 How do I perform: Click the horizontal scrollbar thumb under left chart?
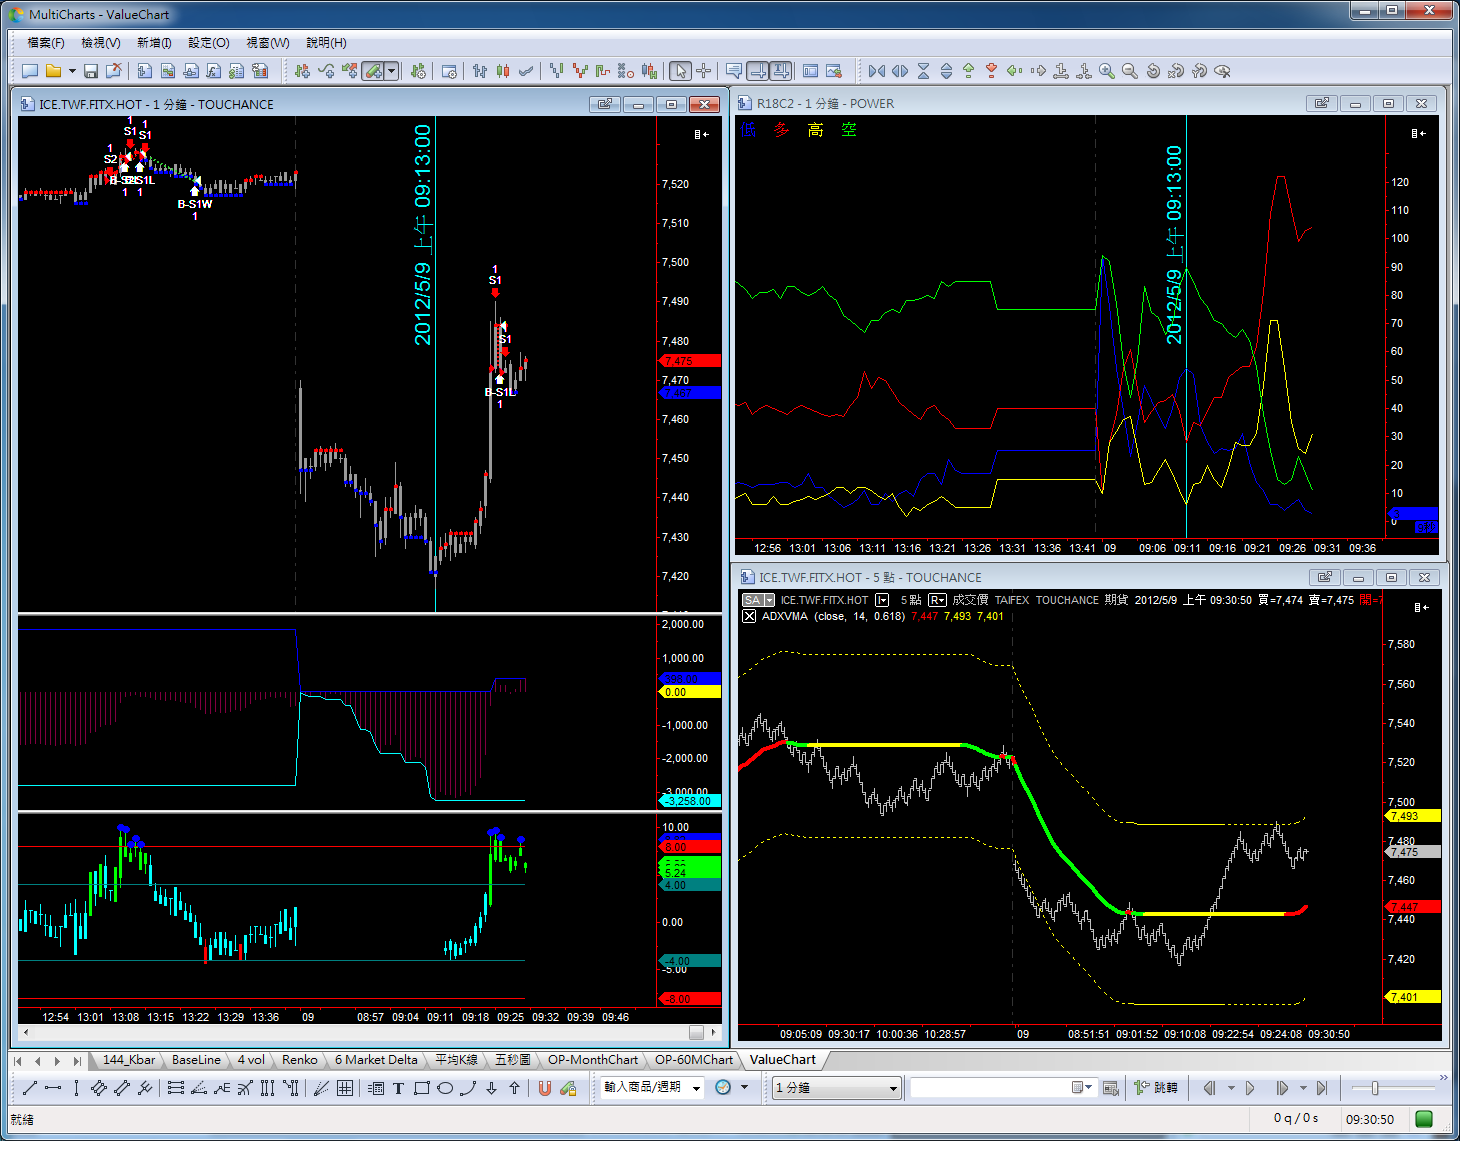[696, 1032]
